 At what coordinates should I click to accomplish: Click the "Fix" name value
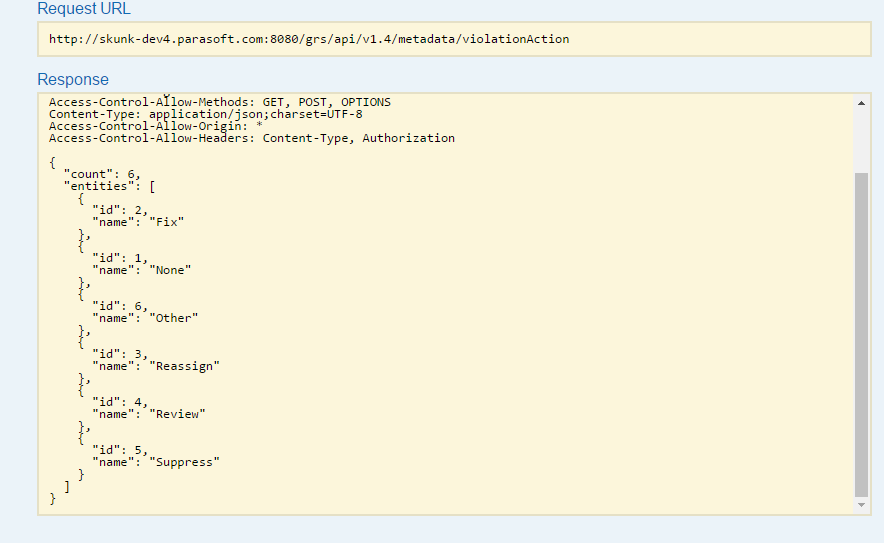point(167,222)
